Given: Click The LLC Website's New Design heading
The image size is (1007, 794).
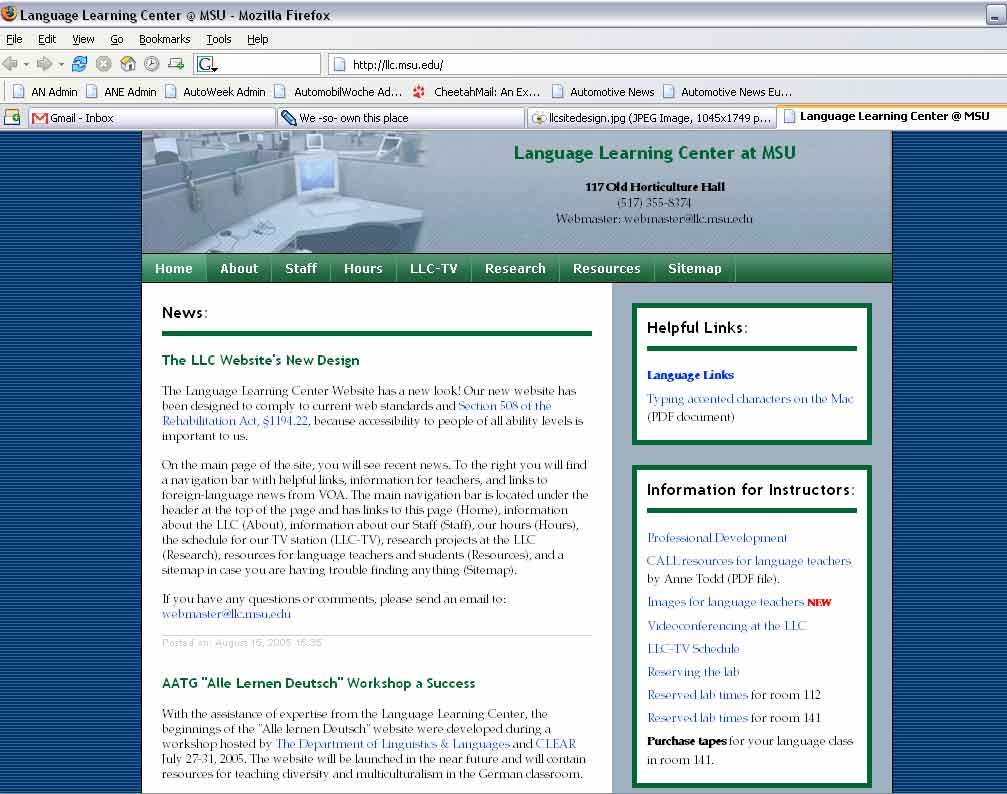Looking at the screenshot, I should click(260, 360).
